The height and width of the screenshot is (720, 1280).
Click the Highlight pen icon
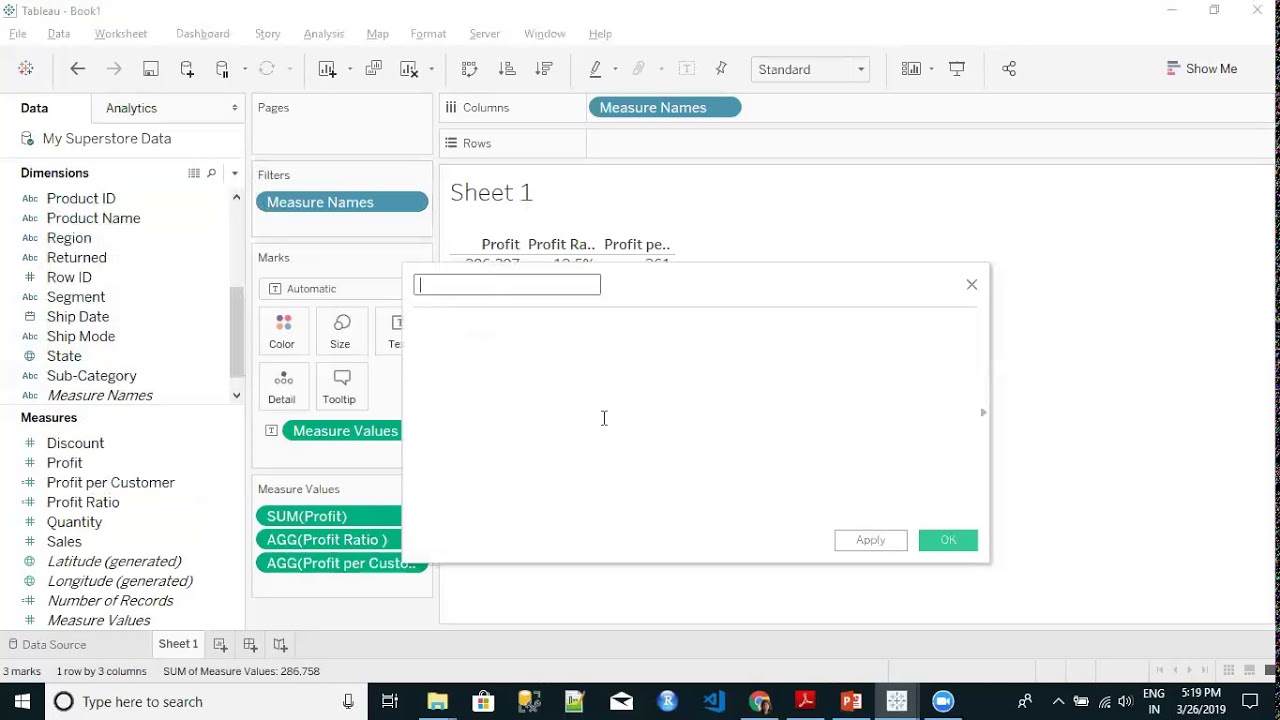tap(596, 69)
